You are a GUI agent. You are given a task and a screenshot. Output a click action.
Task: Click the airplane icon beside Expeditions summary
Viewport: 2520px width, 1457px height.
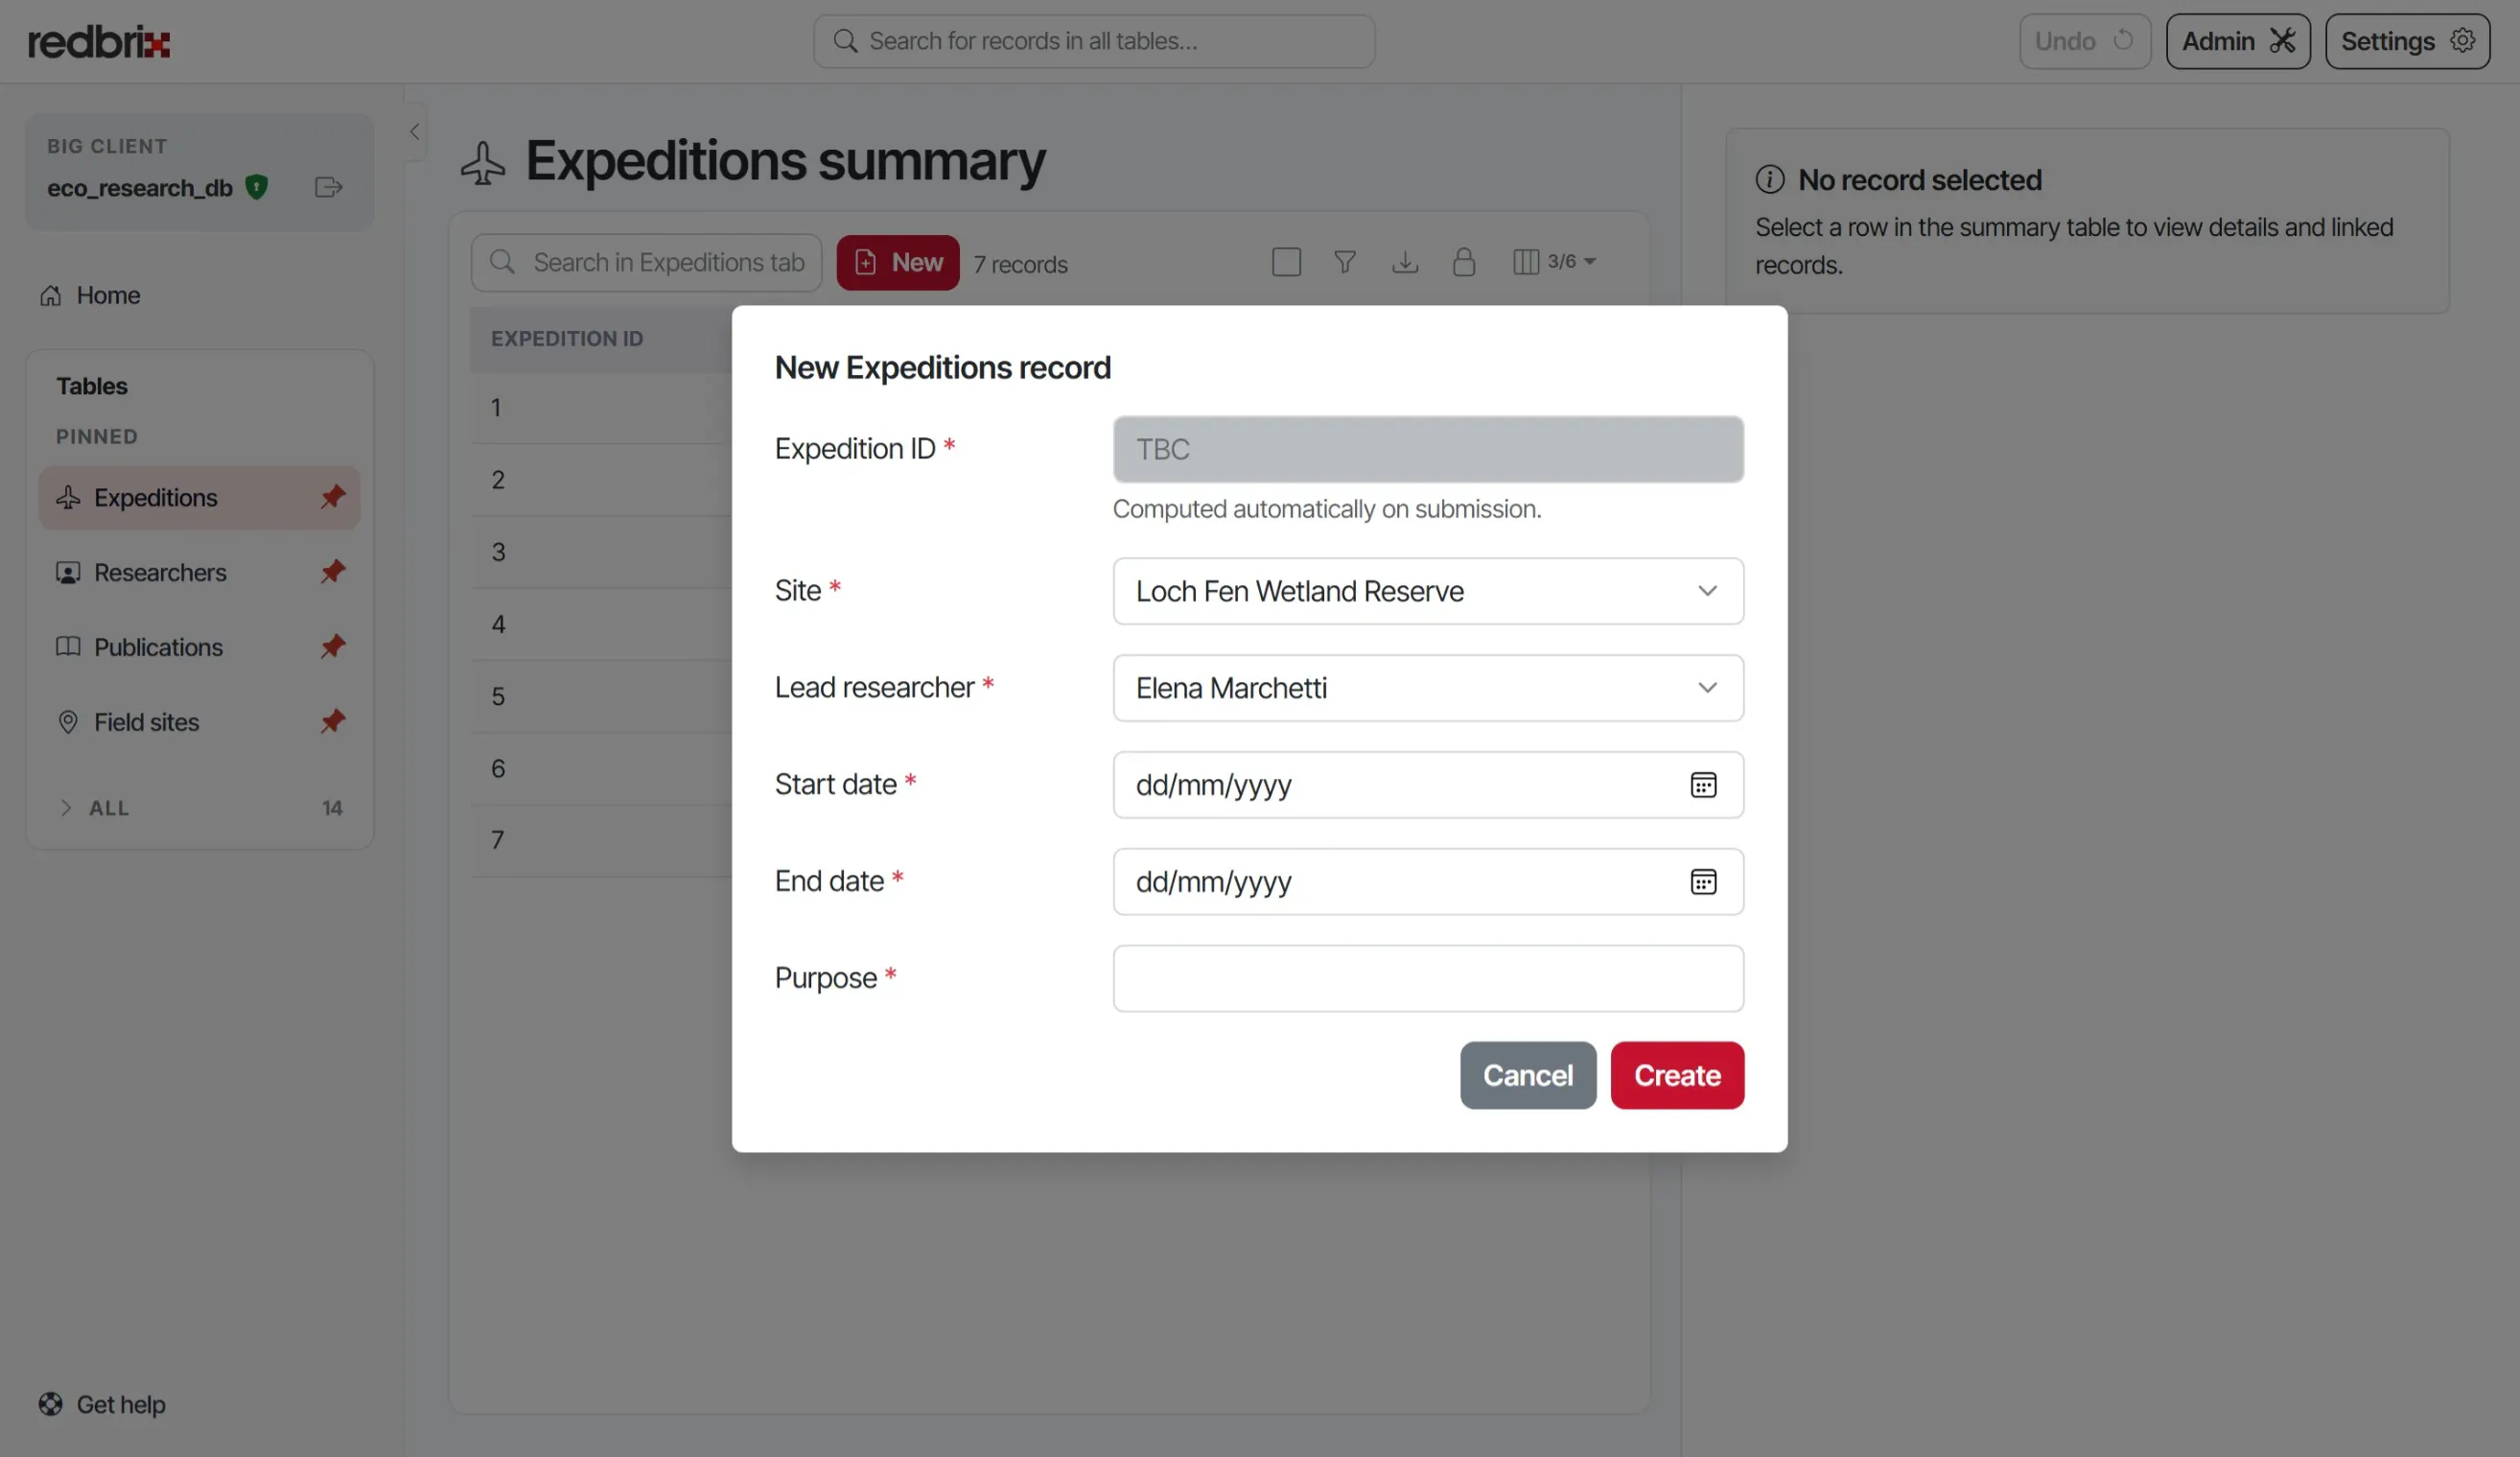(483, 163)
